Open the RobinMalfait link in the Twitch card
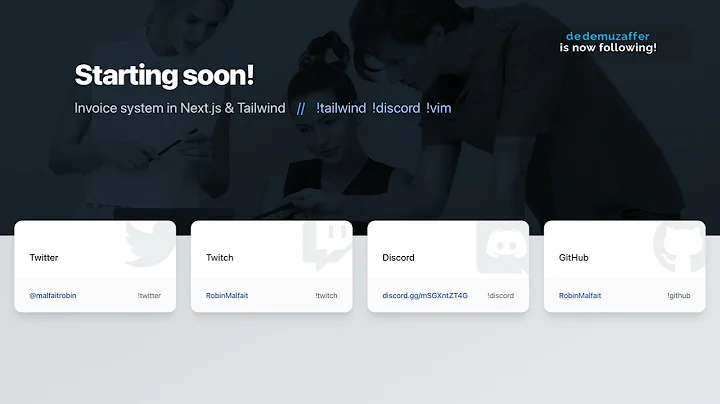The height and width of the screenshot is (404, 720). 227,296
